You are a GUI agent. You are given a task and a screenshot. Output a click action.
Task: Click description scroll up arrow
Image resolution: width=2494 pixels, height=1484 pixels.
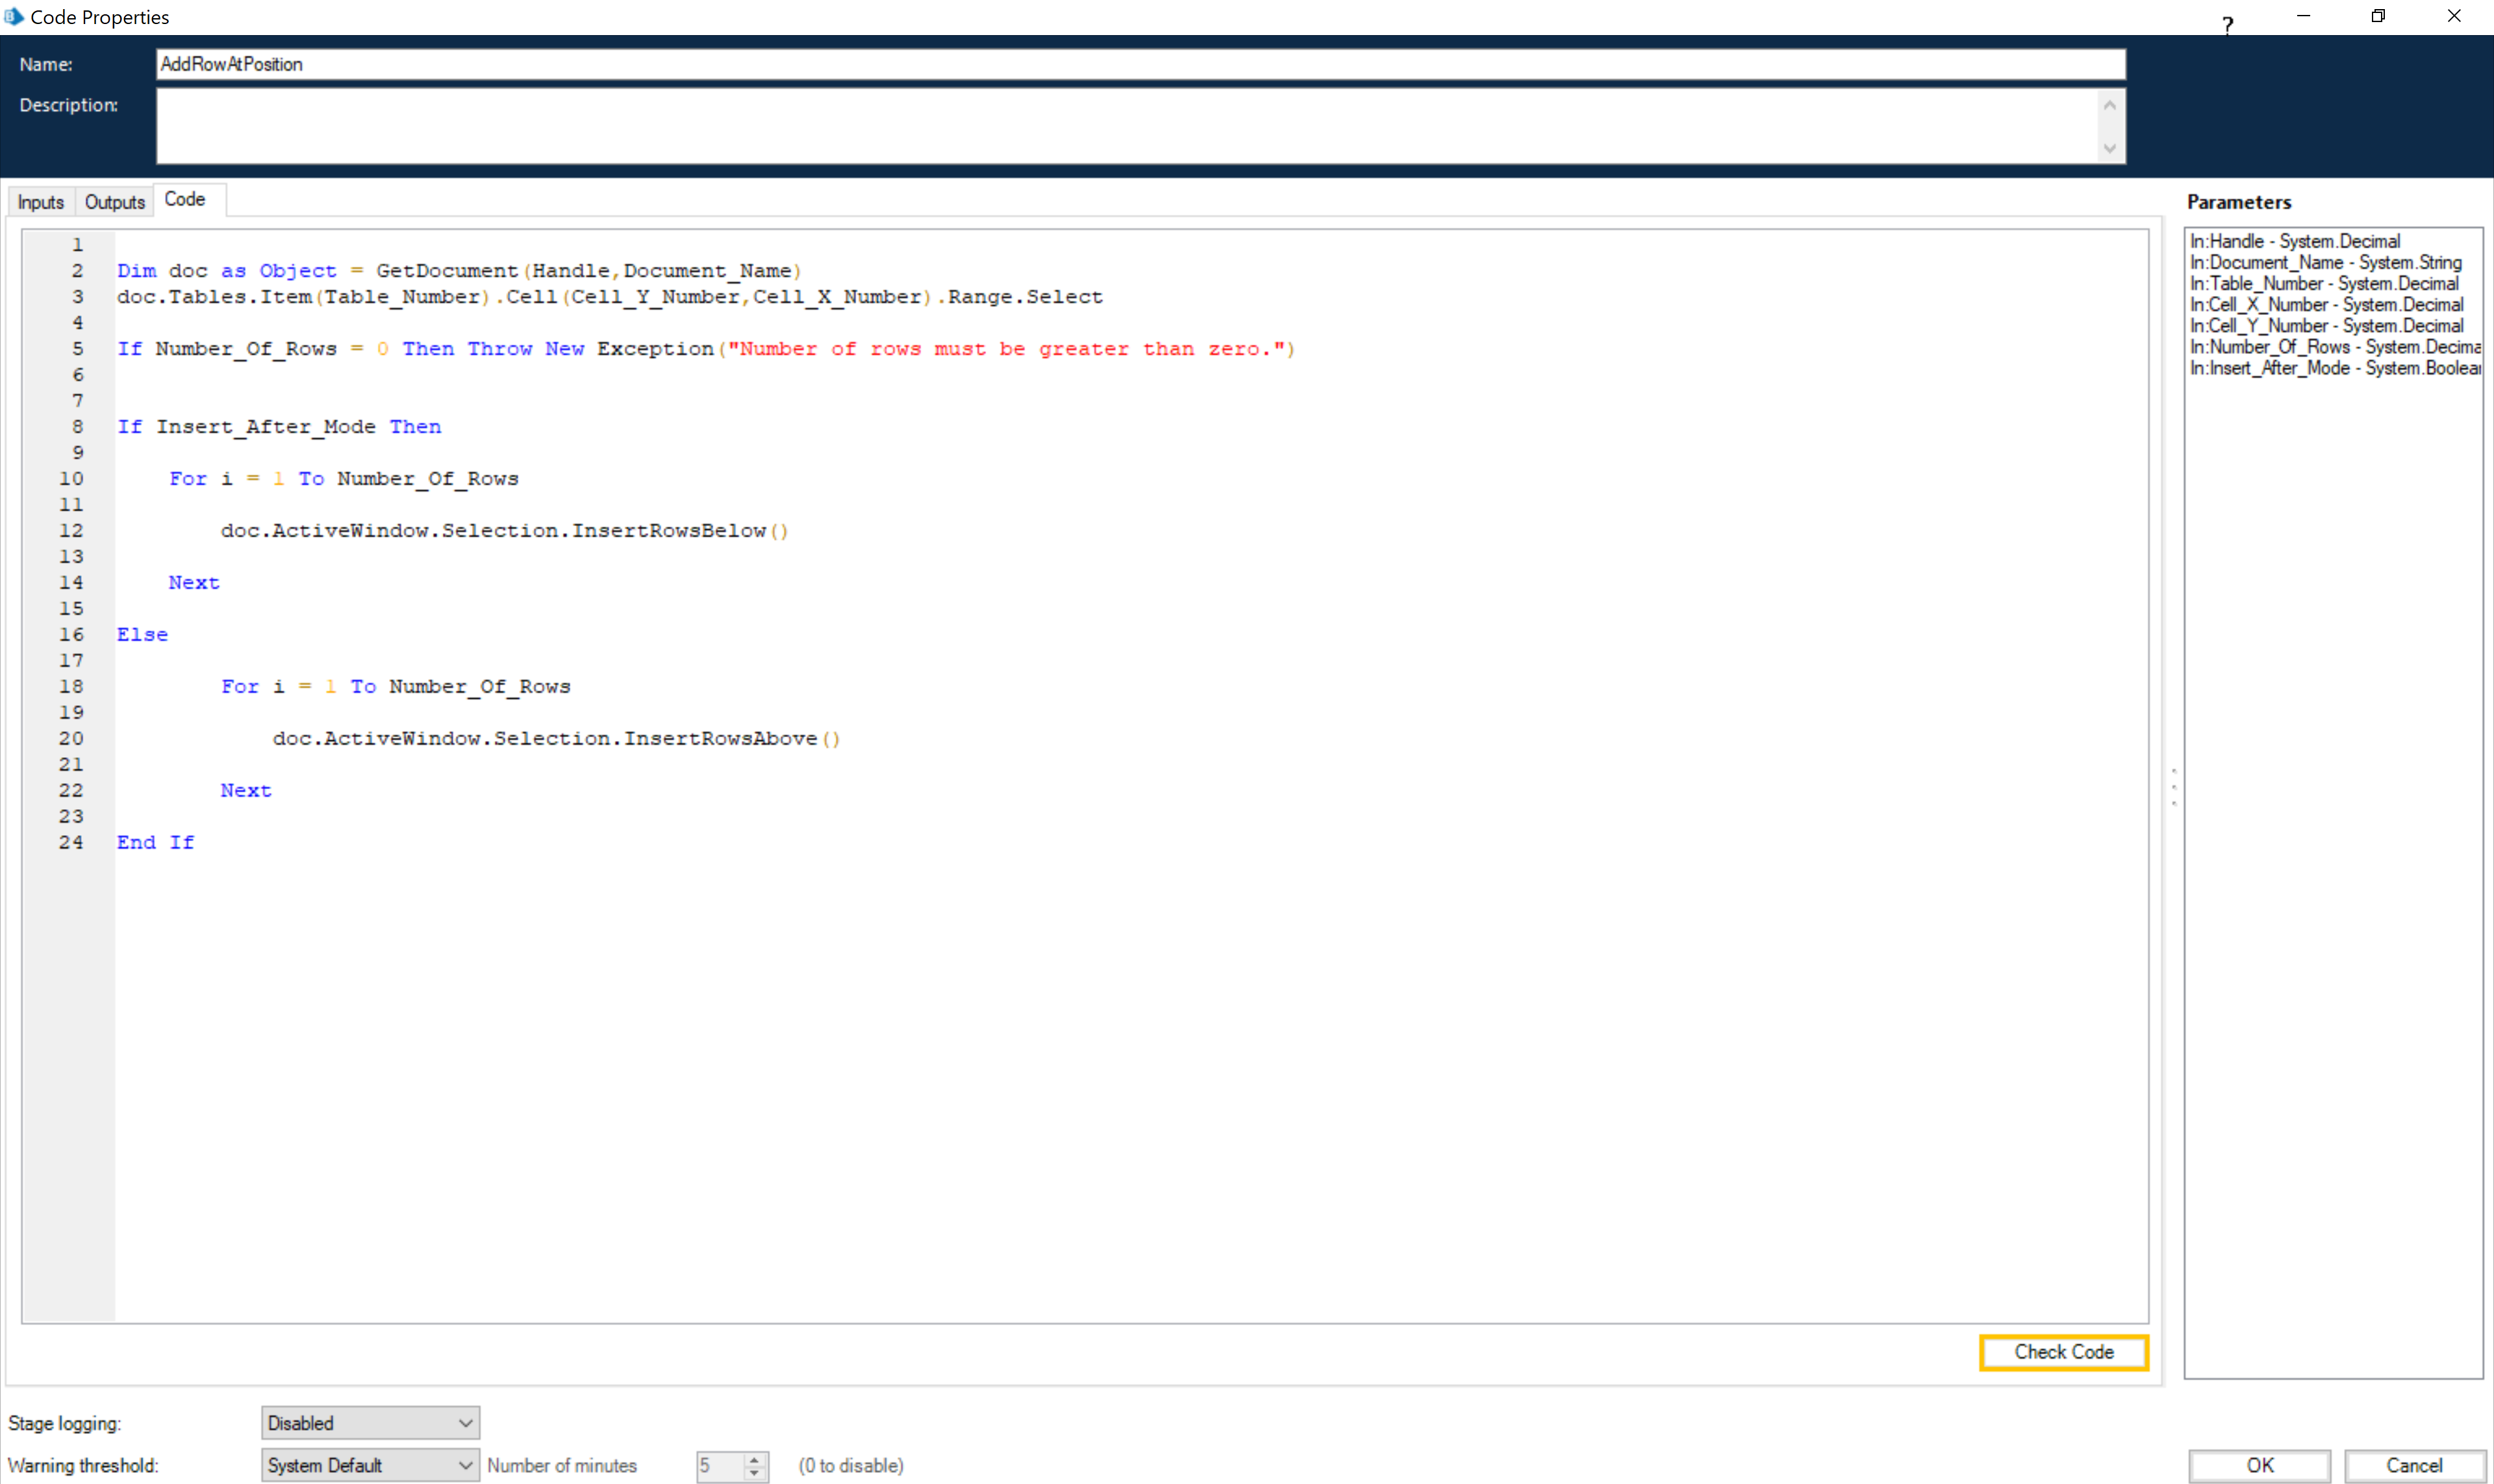(2109, 105)
